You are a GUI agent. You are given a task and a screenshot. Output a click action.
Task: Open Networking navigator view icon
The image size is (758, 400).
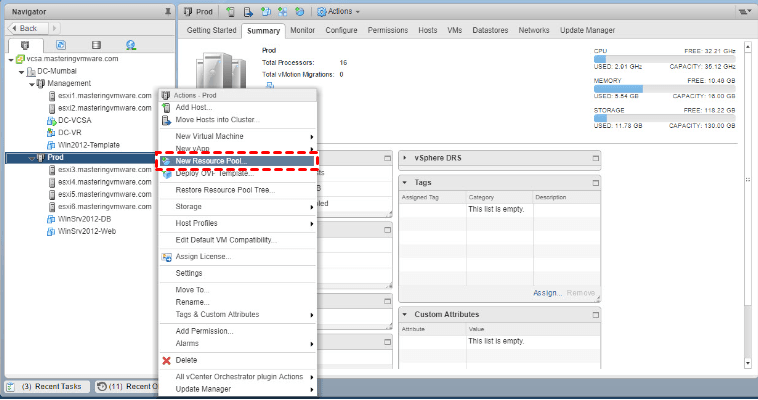[x=131, y=45]
